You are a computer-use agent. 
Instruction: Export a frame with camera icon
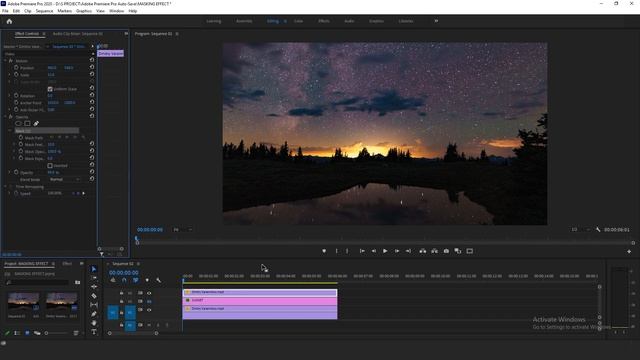coord(446,251)
